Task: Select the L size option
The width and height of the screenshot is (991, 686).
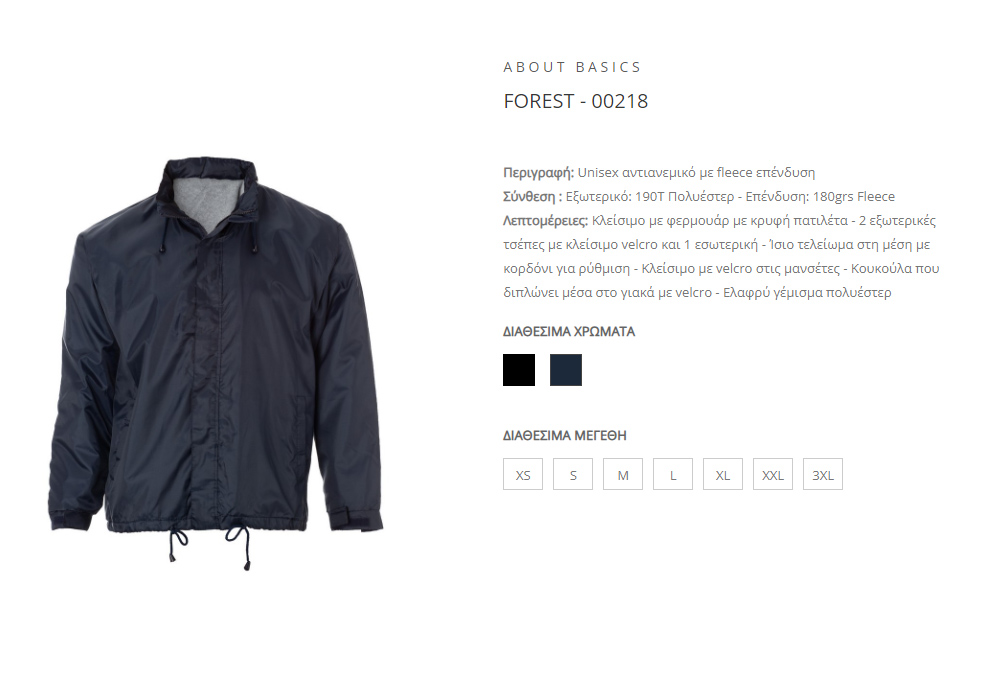Action: tap(672, 474)
